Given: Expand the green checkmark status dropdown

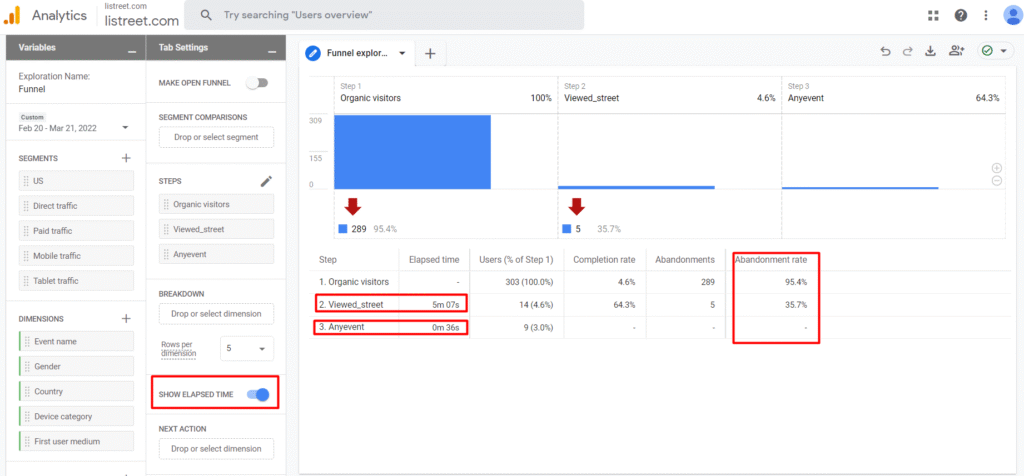Looking at the screenshot, I should (x=995, y=52).
